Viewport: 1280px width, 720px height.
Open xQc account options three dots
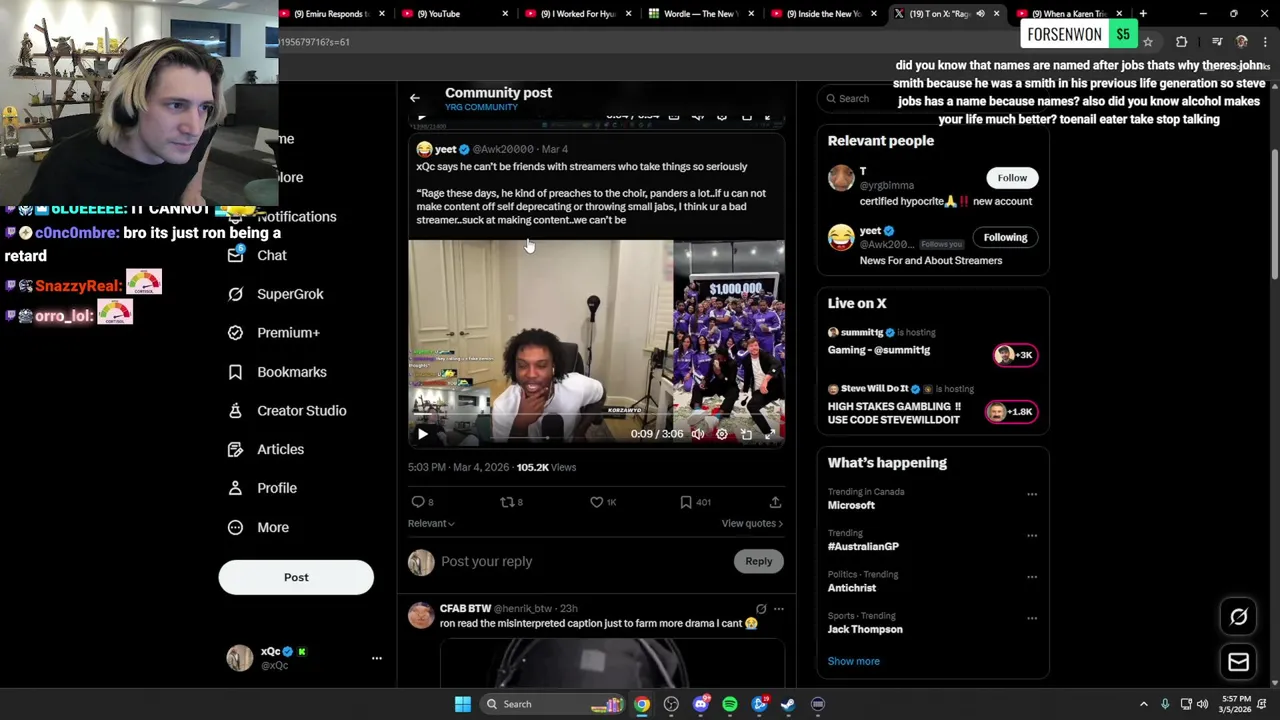[x=377, y=658]
